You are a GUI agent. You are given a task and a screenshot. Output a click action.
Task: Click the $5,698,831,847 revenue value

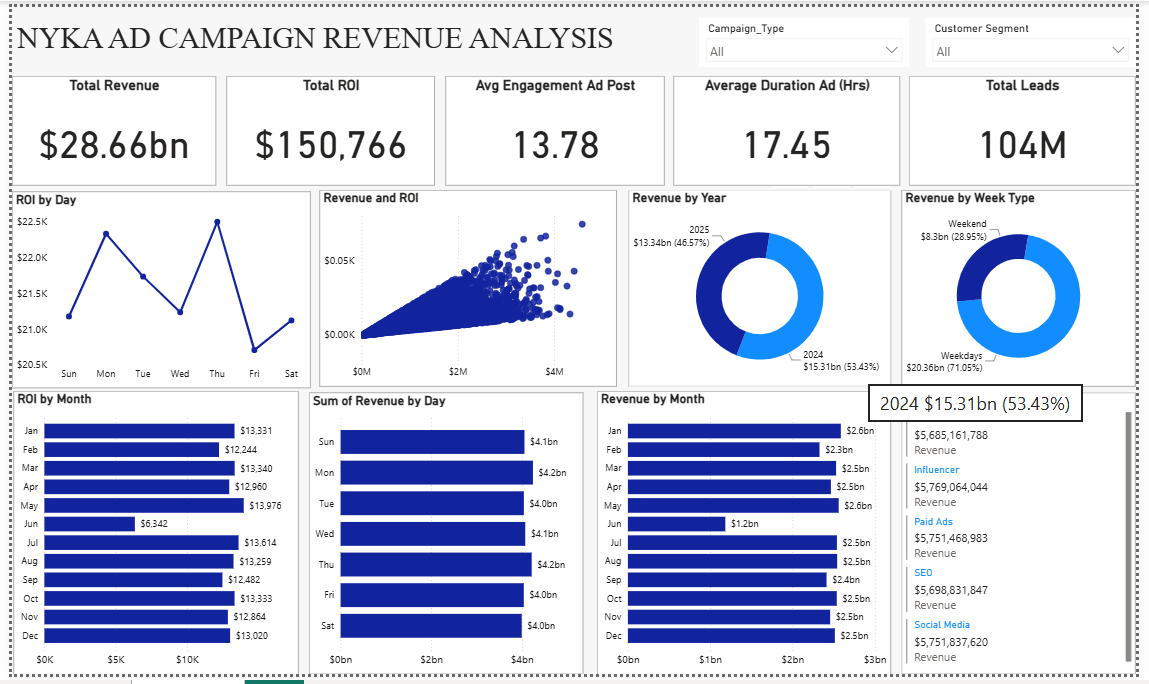pyautogui.click(x=950, y=590)
